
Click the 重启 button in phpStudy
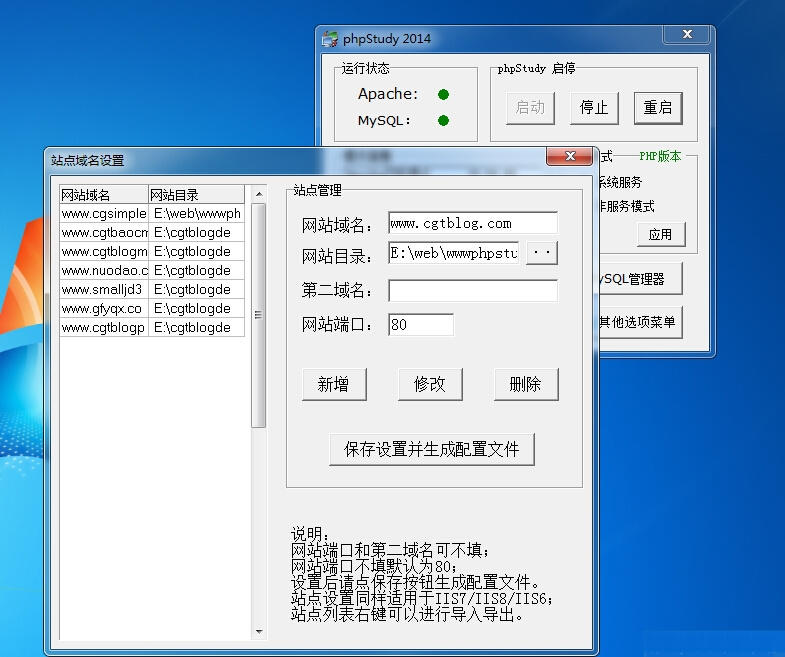(658, 108)
